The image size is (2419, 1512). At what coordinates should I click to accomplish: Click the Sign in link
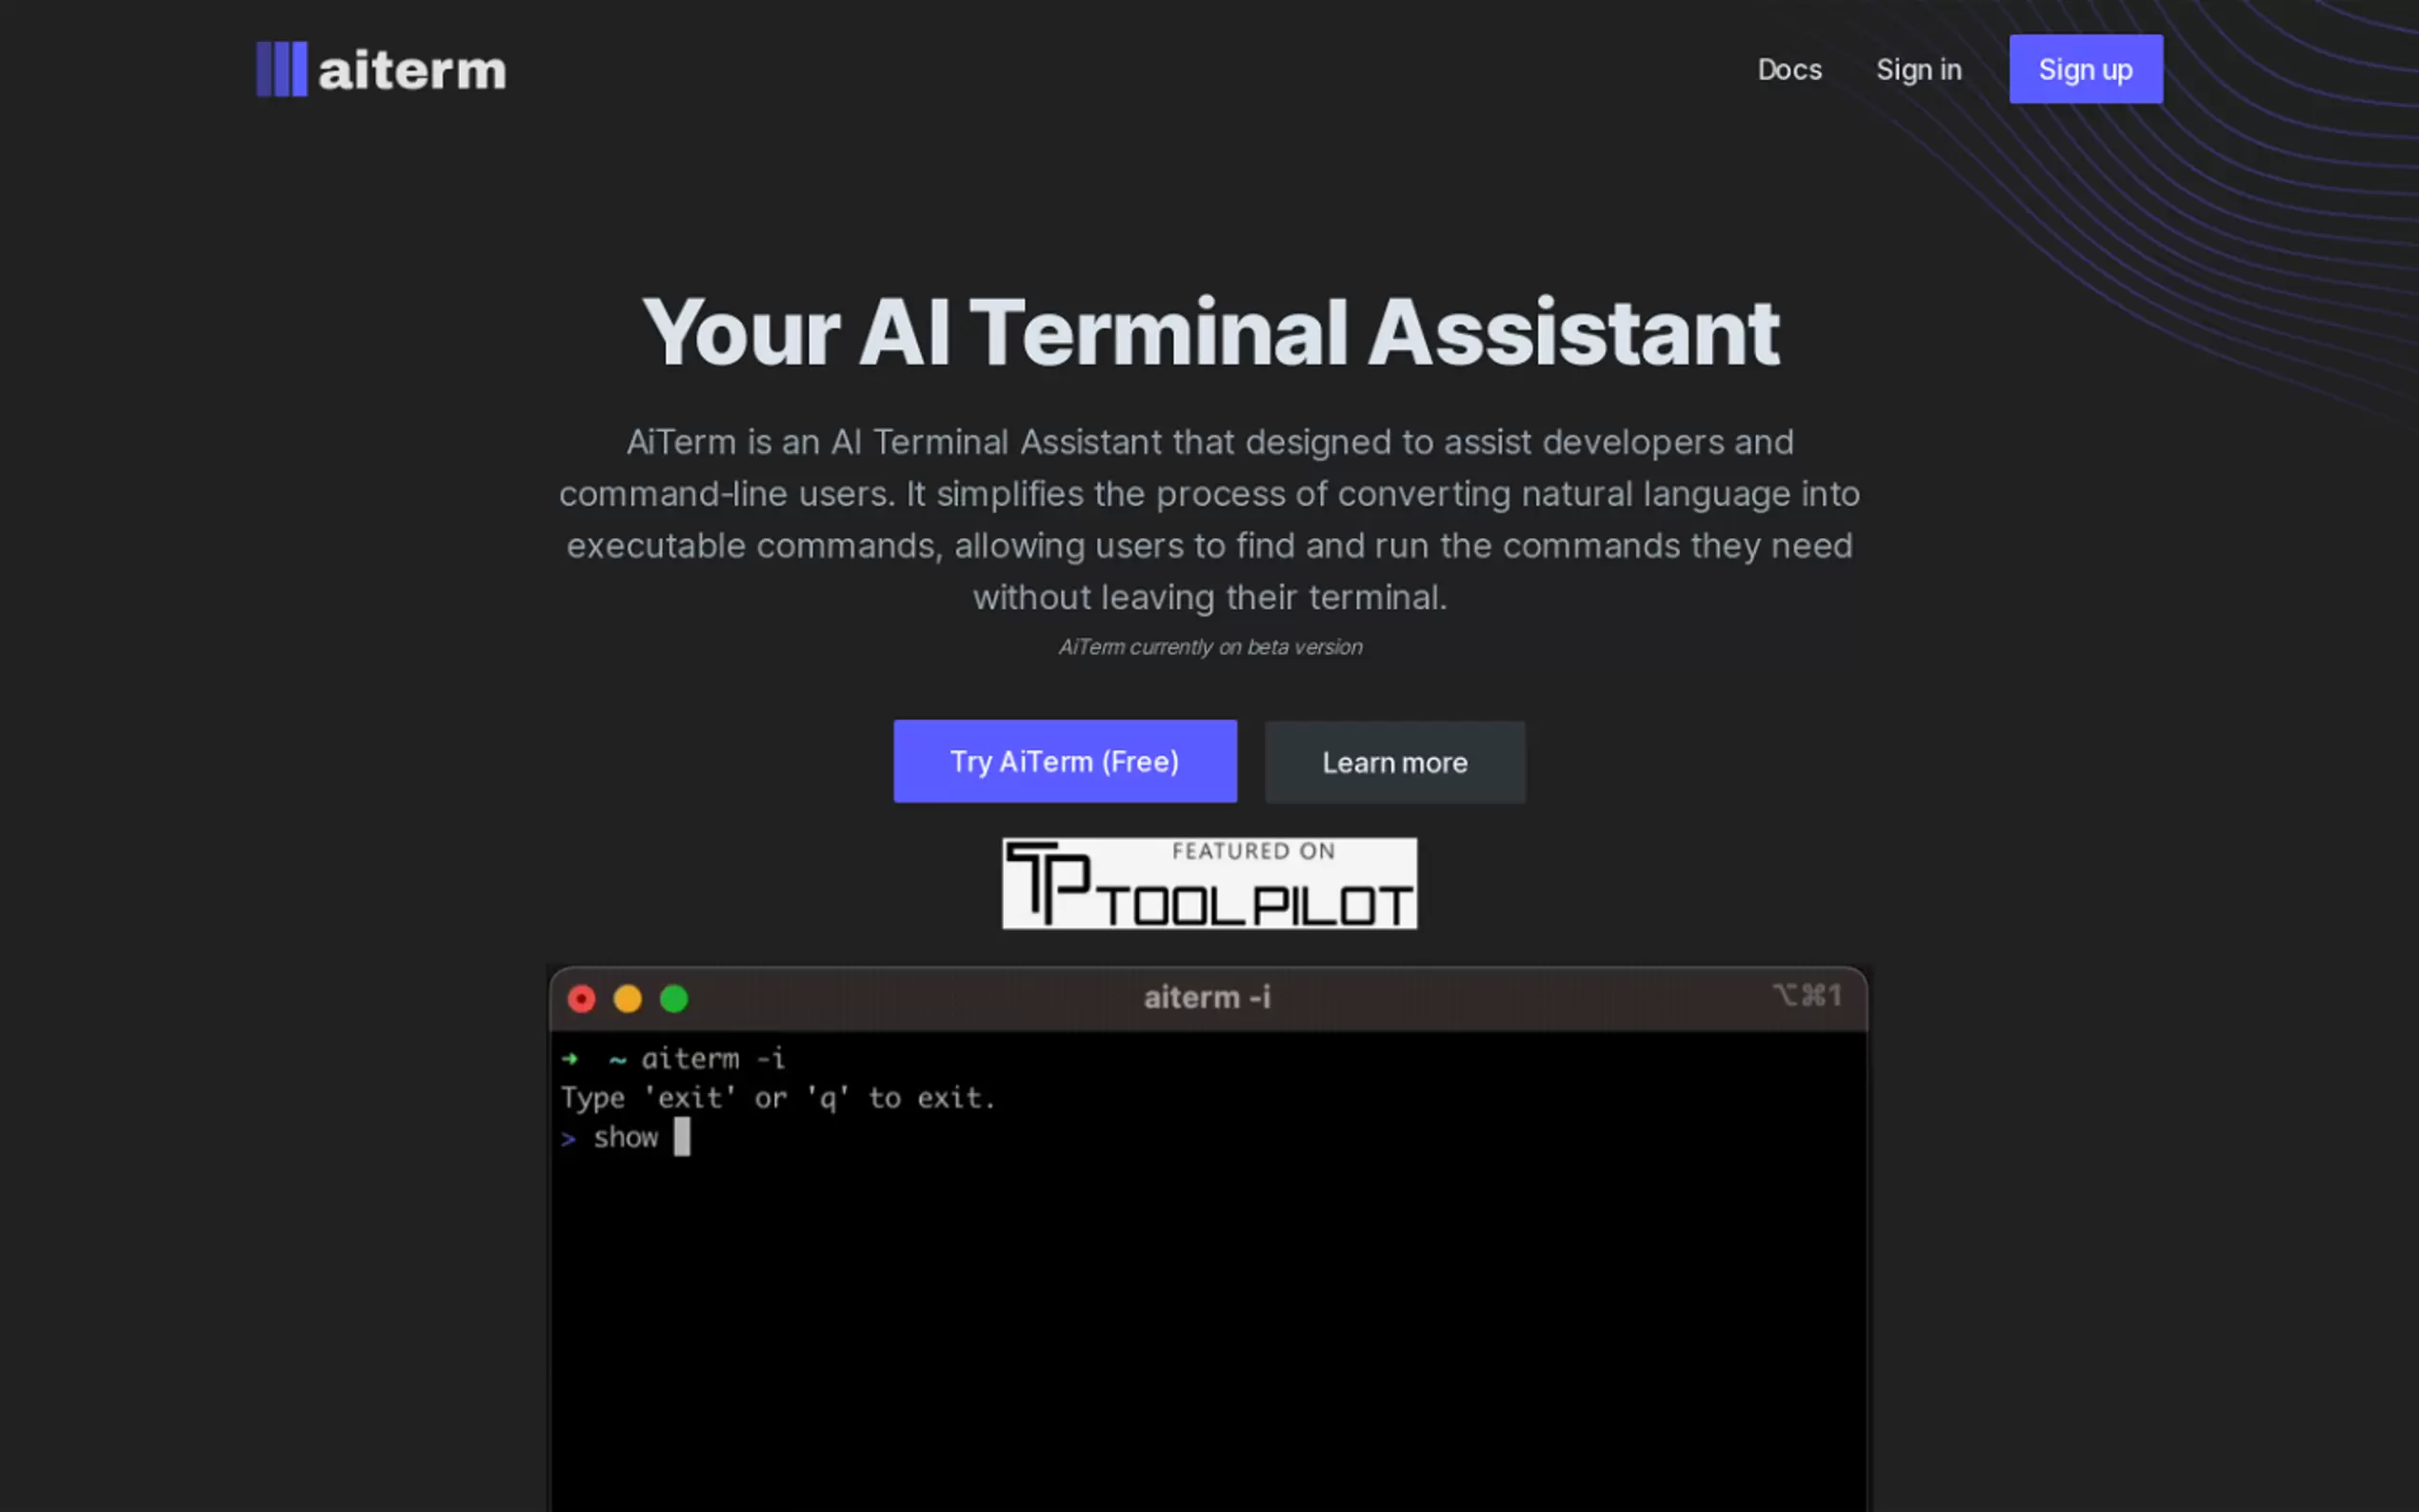(x=1918, y=69)
